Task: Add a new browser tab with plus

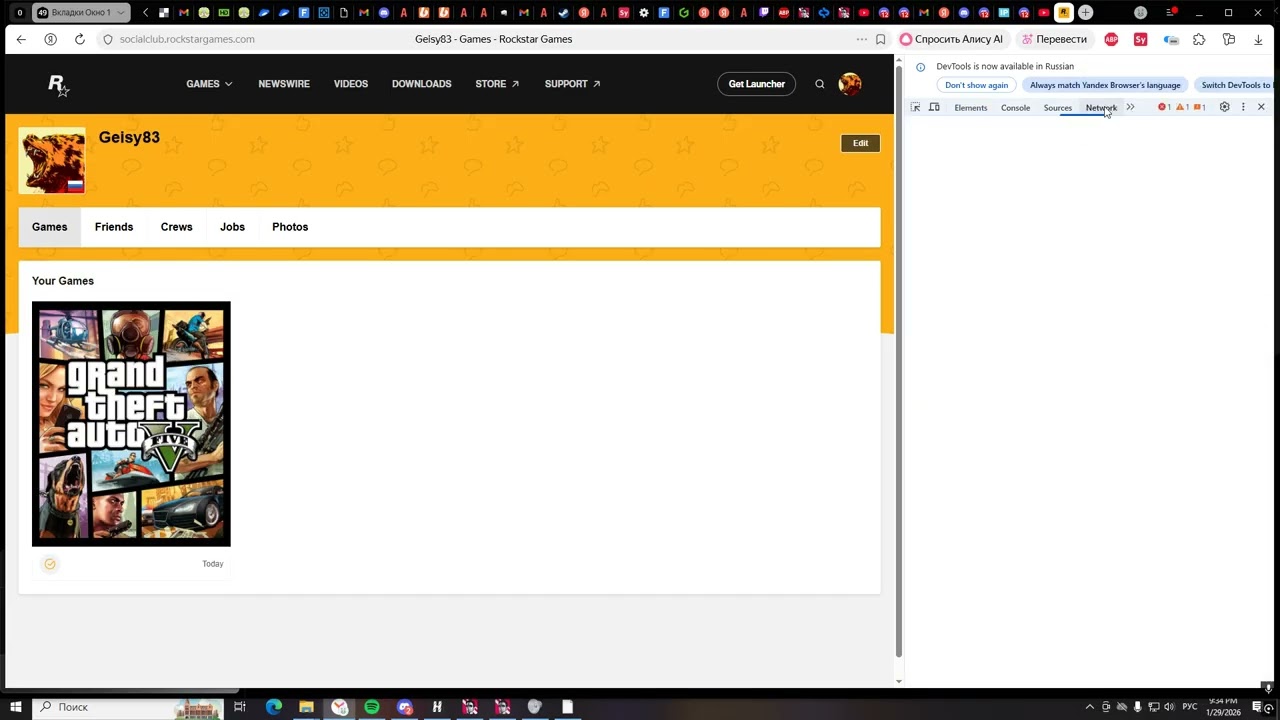Action: point(1085,13)
